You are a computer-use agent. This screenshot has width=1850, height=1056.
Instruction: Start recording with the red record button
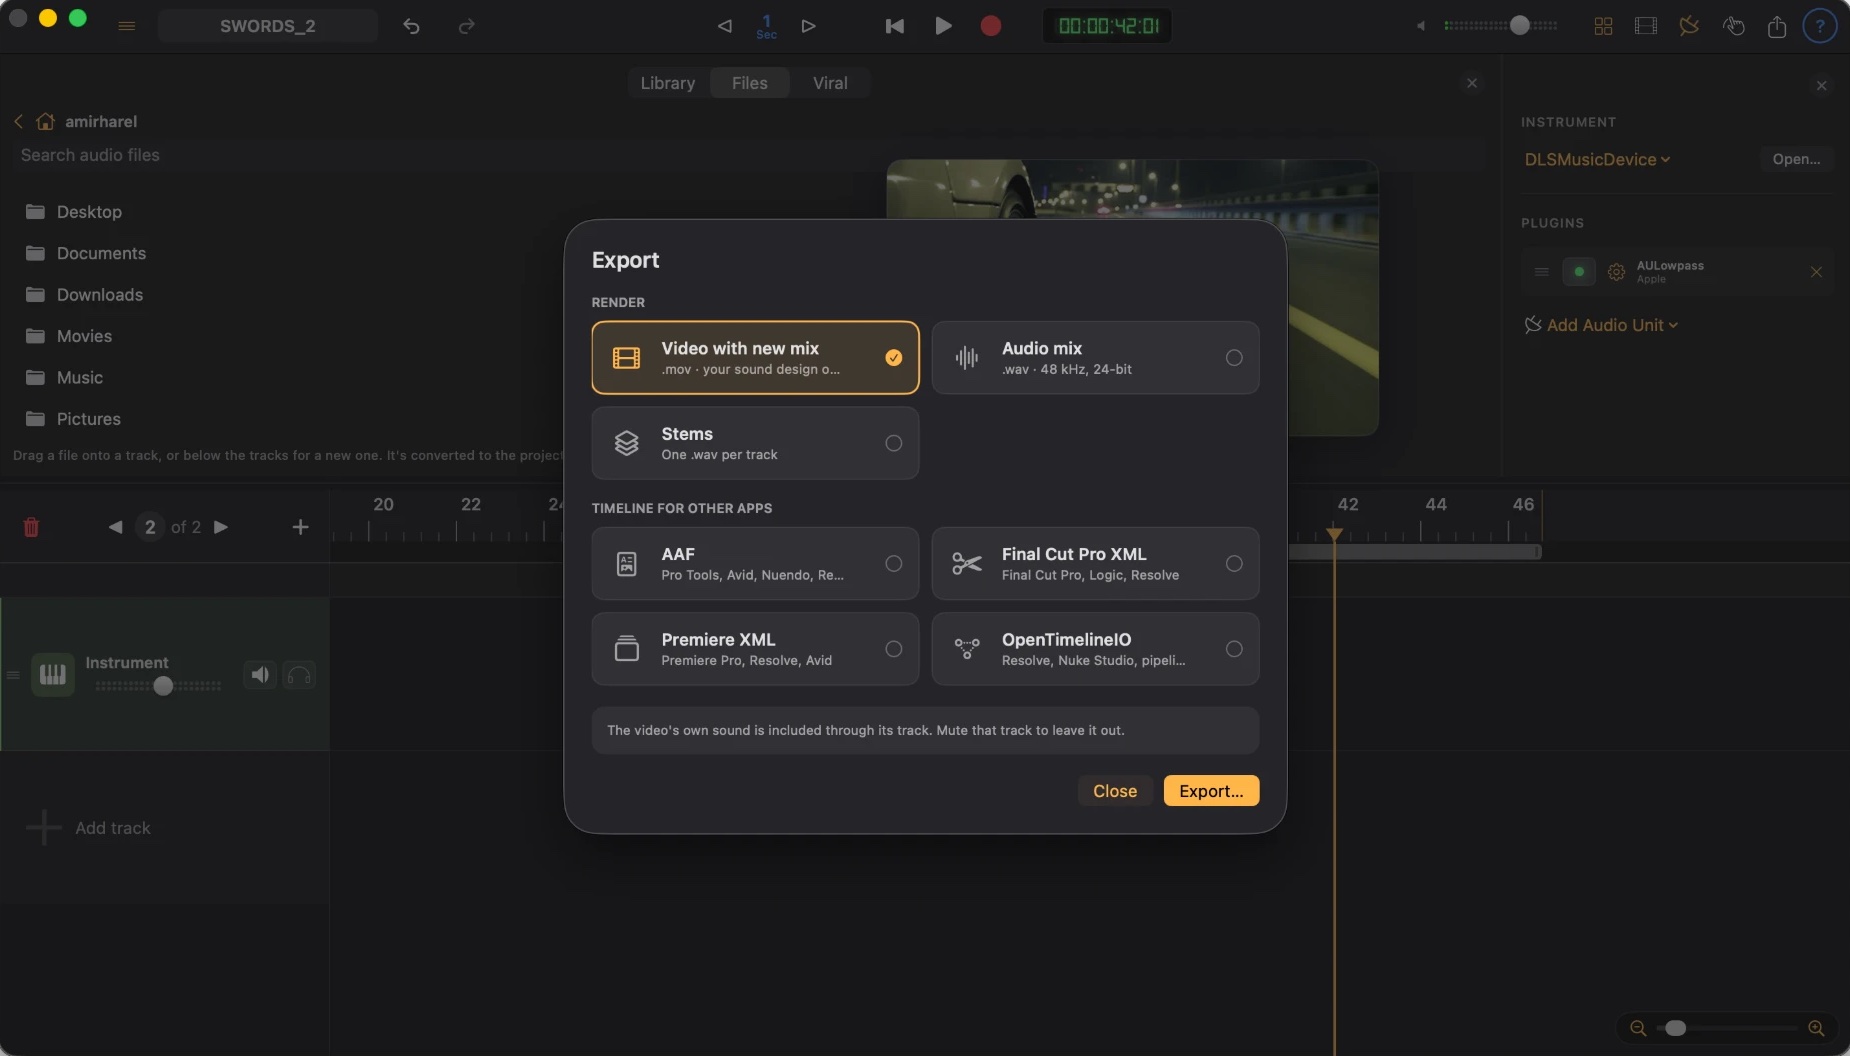coord(991,26)
